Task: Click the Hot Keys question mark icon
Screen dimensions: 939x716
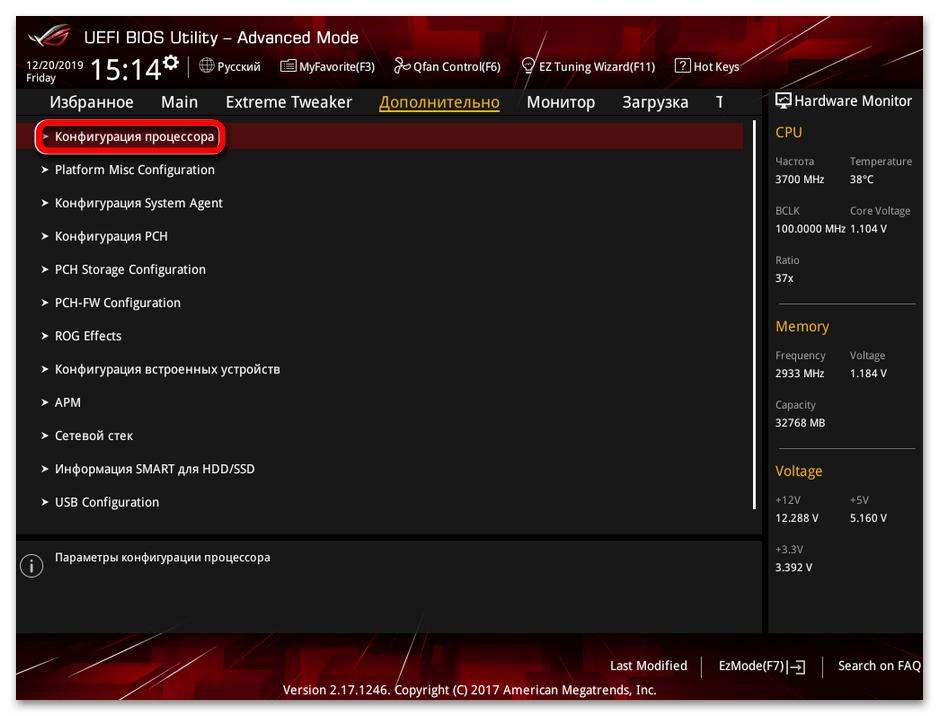Action: pyautogui.click(x=682, y=66)
